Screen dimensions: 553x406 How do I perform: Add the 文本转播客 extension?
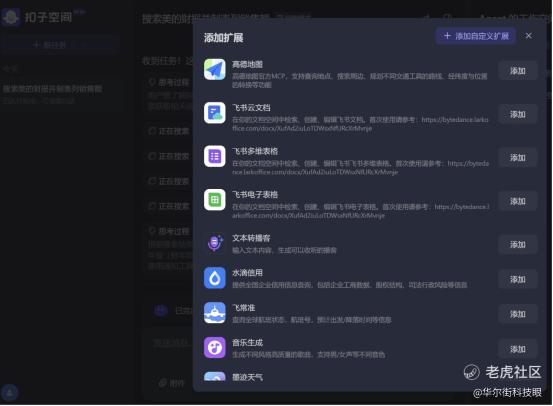tap(517, 244)
